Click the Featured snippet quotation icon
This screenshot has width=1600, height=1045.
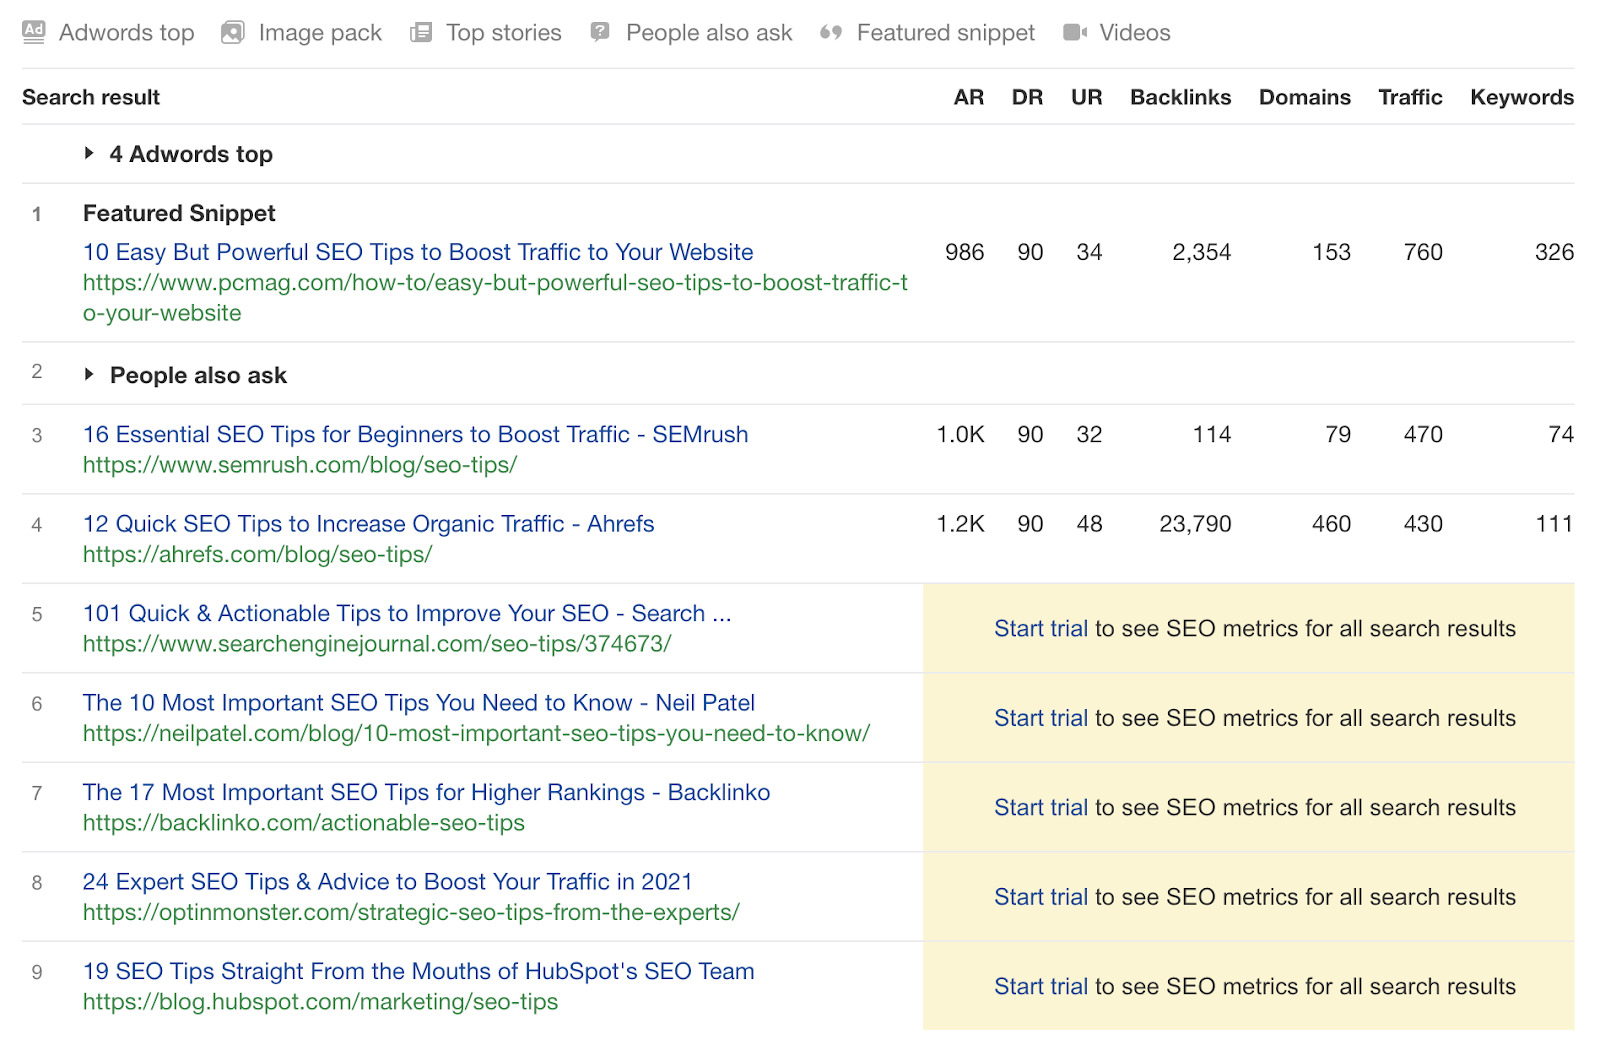pos(828,31)
